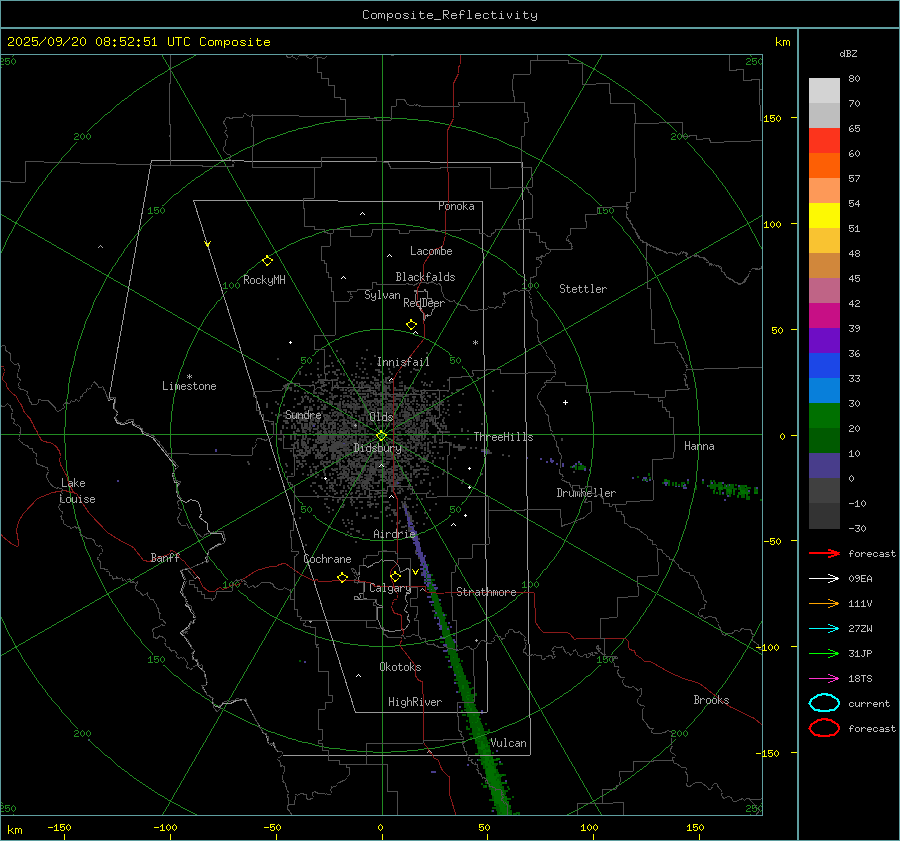900x841 pixels.
Task: Select the Strathmore label on the map
Action: [x=486, y=592]
